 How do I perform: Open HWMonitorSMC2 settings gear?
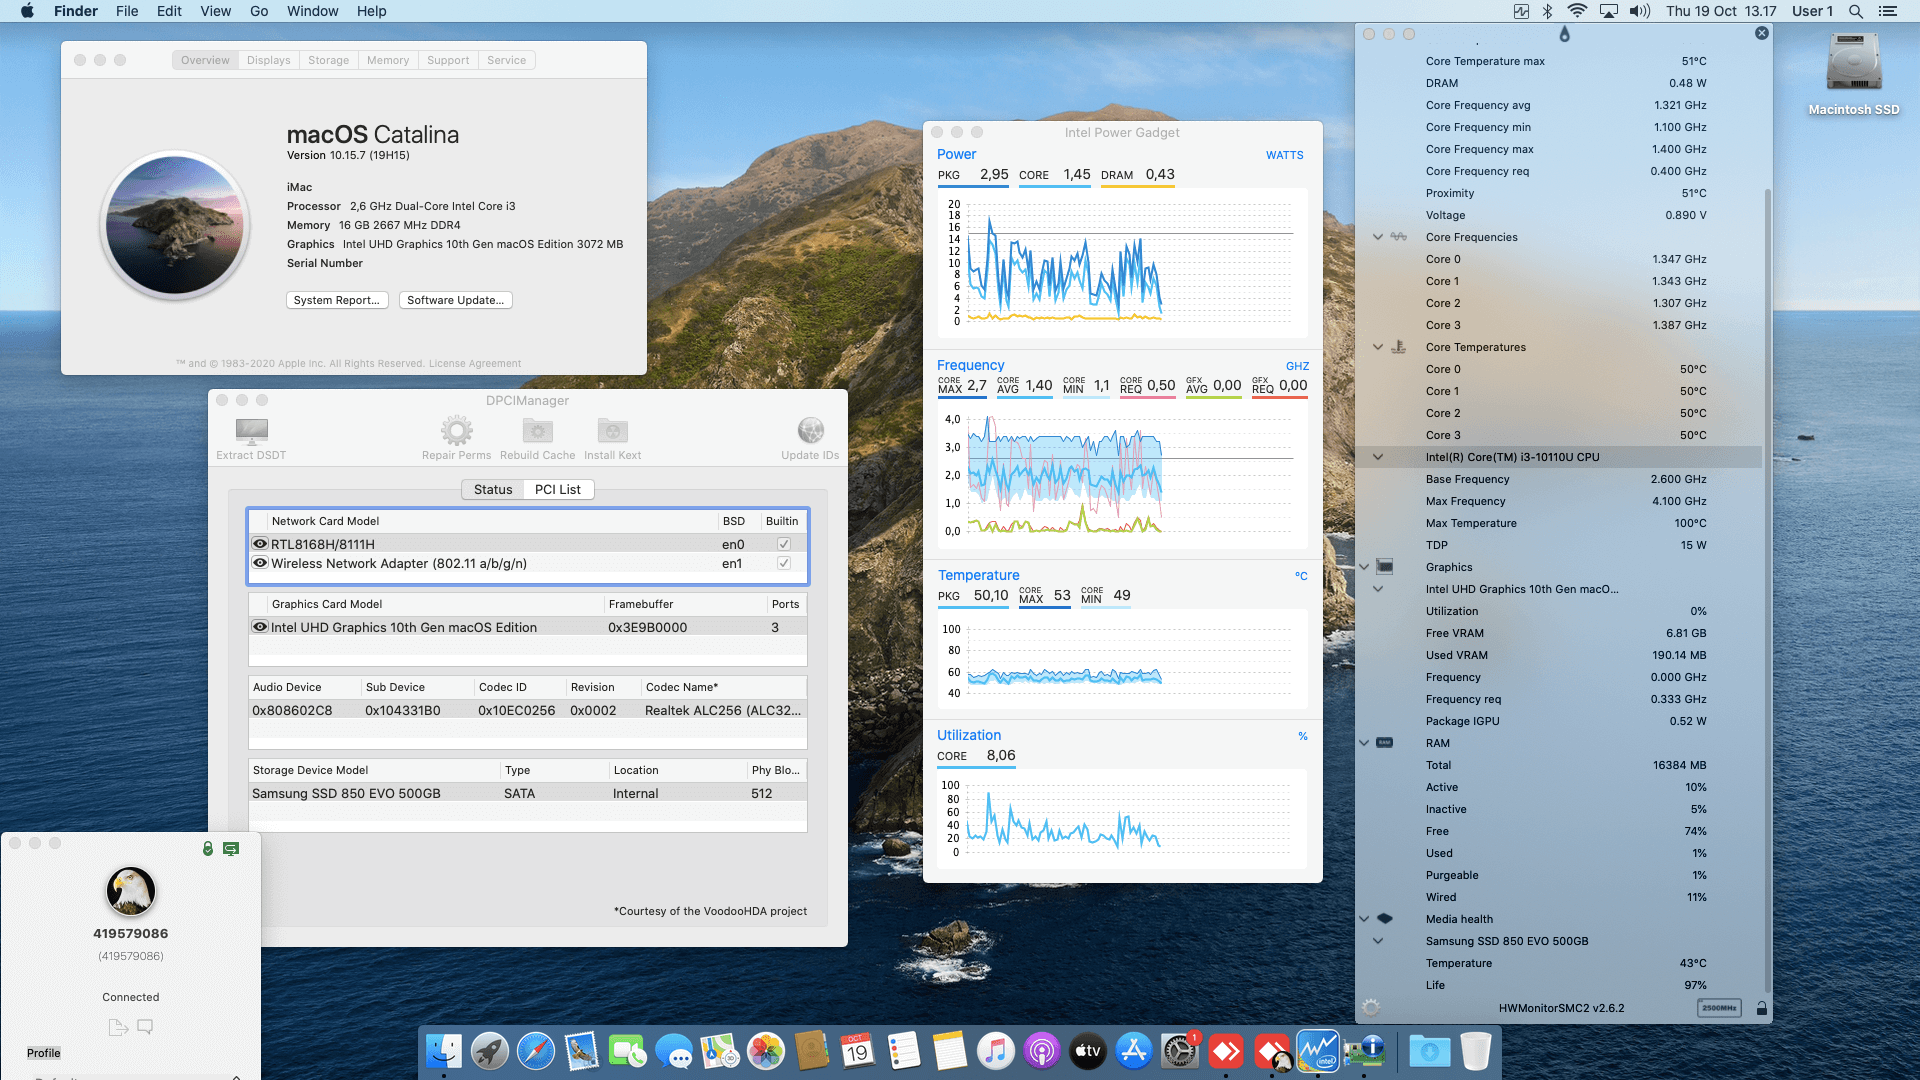click(x=1371, y=1008)
